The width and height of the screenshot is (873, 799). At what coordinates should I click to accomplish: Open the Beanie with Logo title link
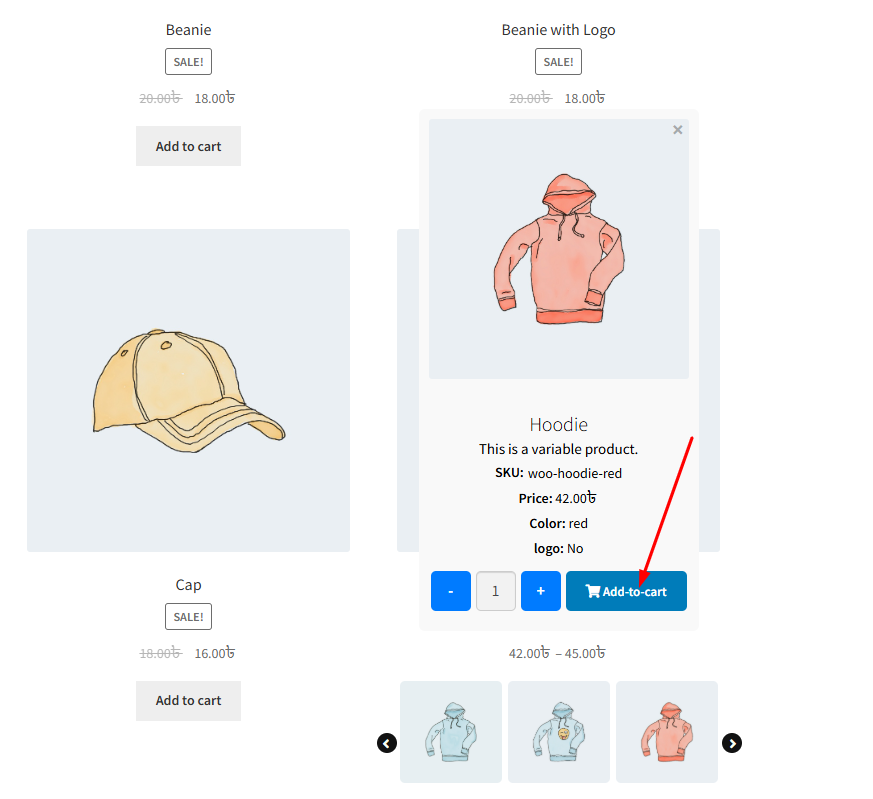point(558,30)
